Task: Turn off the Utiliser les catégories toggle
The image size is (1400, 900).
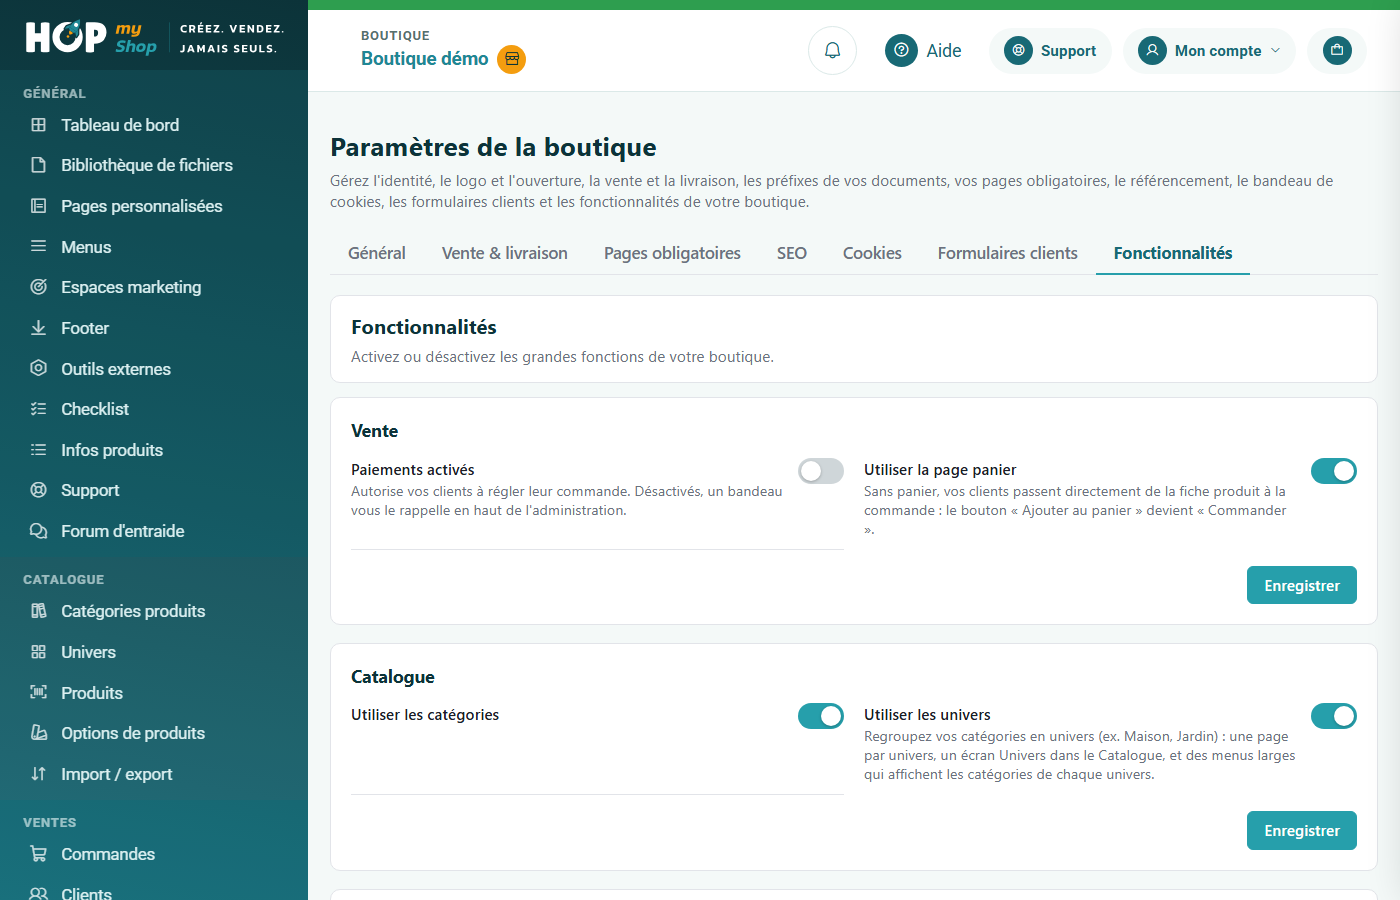Action: pos(821,716)
